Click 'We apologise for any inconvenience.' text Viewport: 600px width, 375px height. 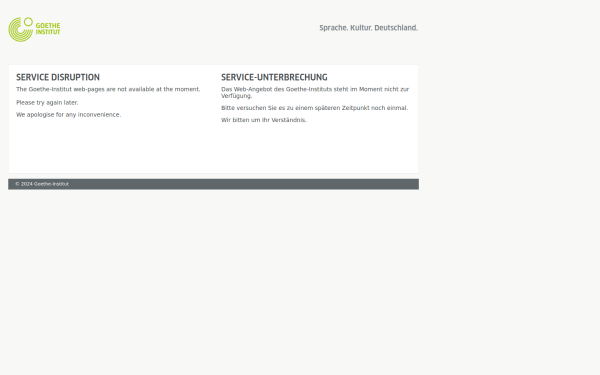68,115
